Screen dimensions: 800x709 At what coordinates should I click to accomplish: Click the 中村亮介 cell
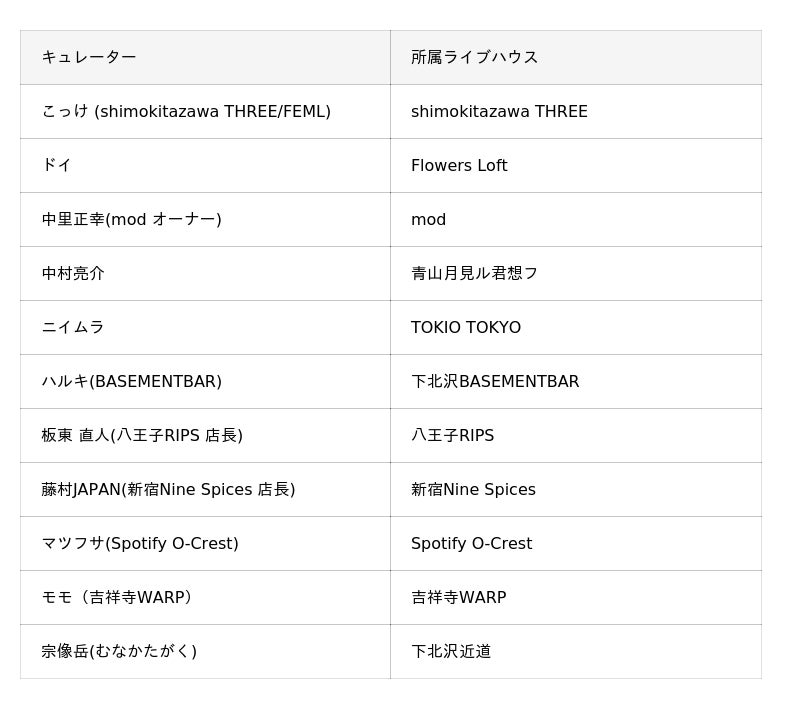coord(205,273)
